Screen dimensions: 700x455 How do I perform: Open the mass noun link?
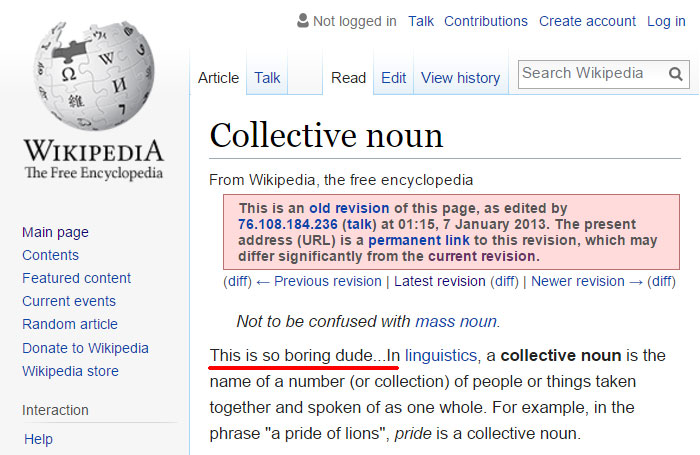click(x=456, y=321)
